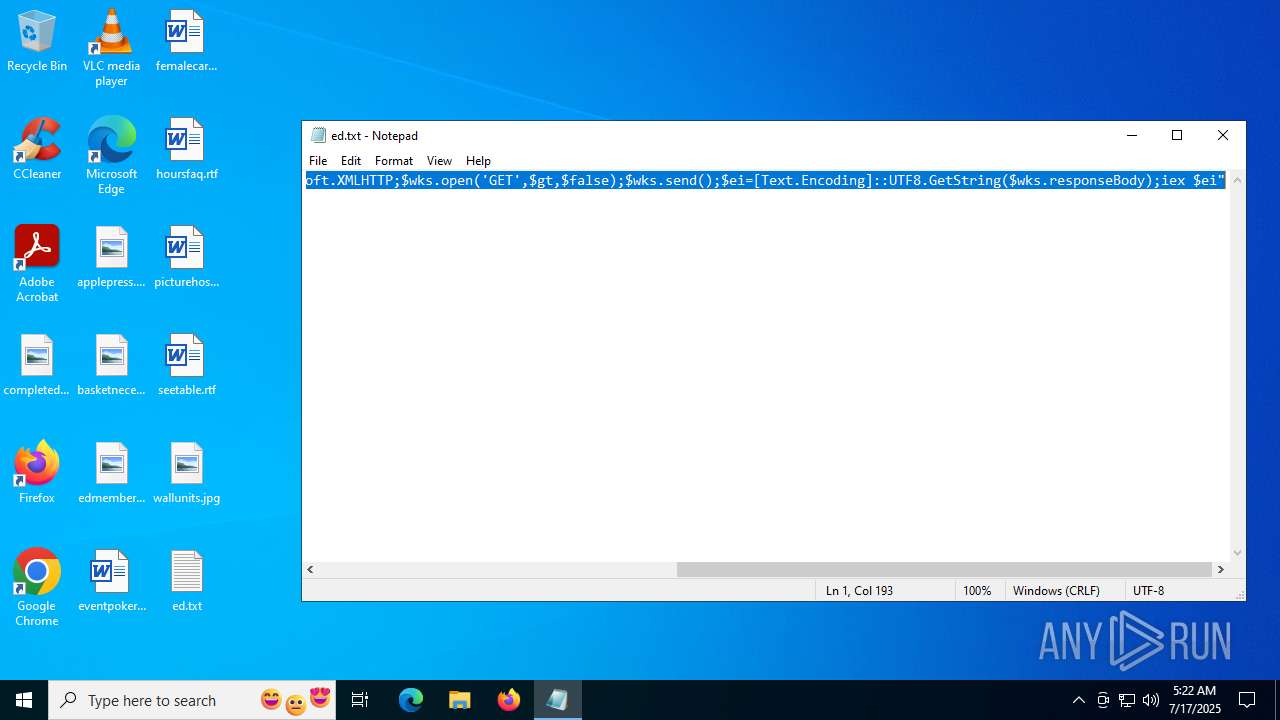Image resolution: width=1280 pixels, height=720 pixels.
Task: Click the '100%' zoom status entry
Action: [977, 591]
